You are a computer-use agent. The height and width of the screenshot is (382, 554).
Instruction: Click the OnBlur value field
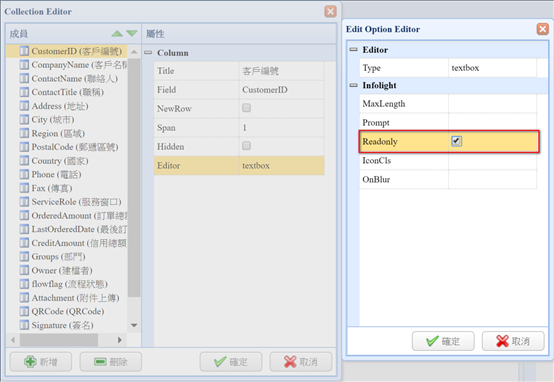coord(492,179)
